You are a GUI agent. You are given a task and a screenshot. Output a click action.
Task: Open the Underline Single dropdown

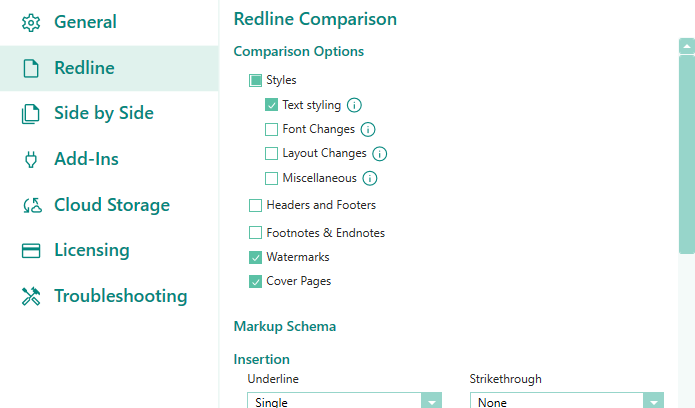tap(344, 400)
